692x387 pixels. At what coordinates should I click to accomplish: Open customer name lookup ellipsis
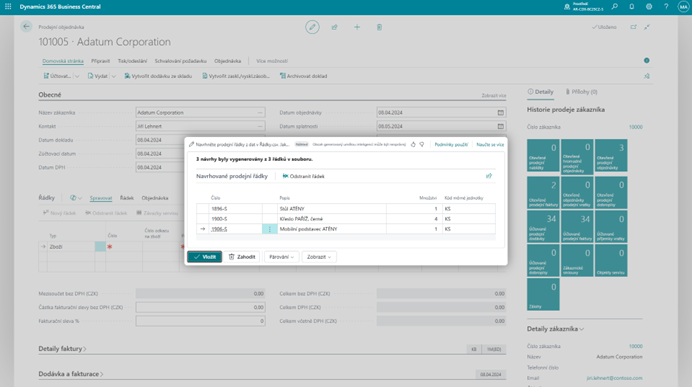[260, 113]
